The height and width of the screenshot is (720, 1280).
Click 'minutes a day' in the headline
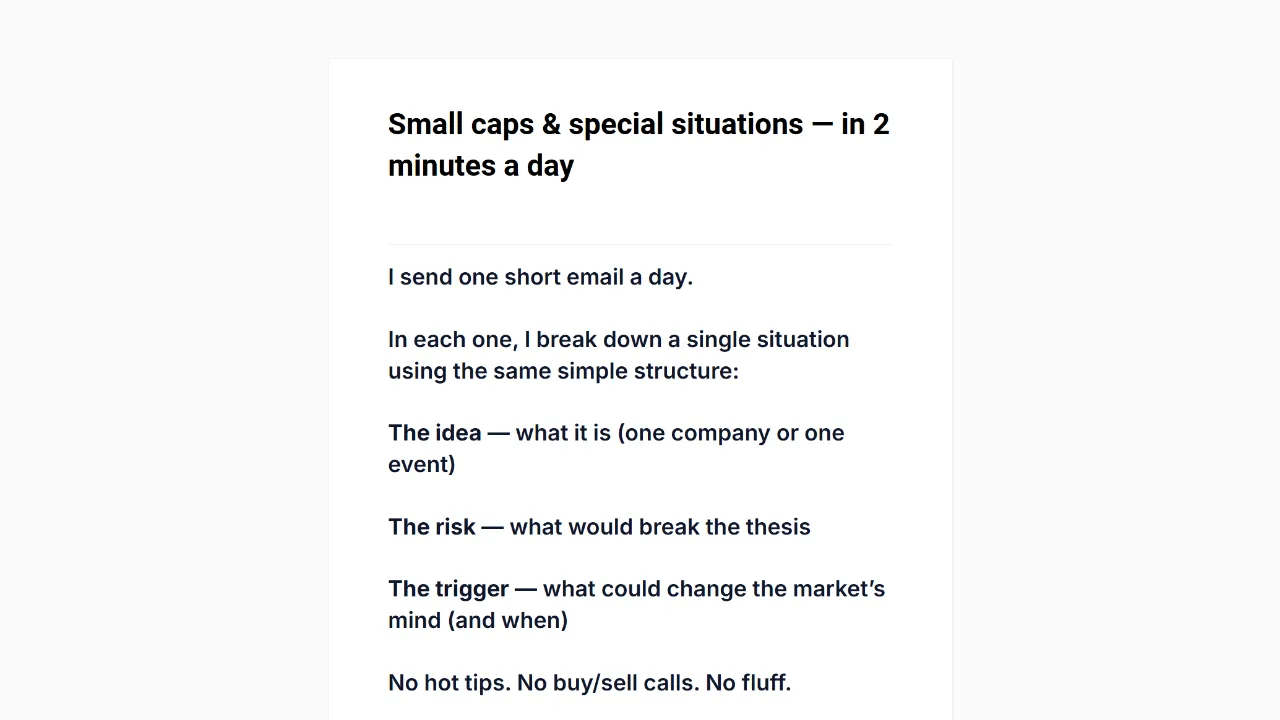481,166
